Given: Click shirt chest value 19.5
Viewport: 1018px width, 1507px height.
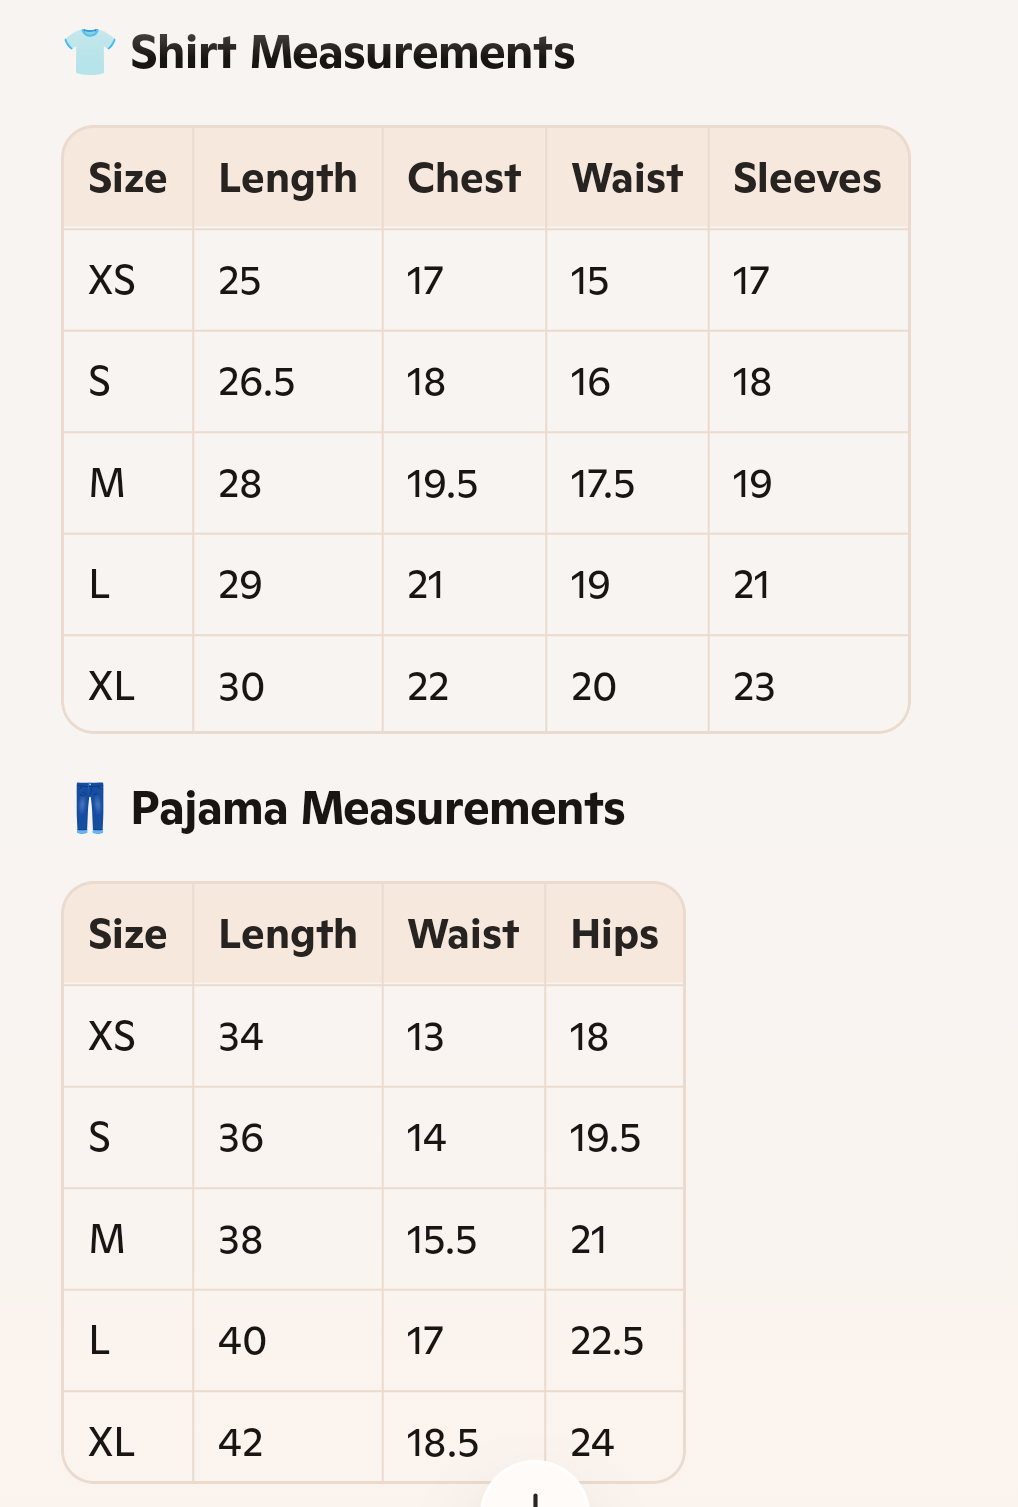Looking at the screenshot, I should click(x=442, y=484).
